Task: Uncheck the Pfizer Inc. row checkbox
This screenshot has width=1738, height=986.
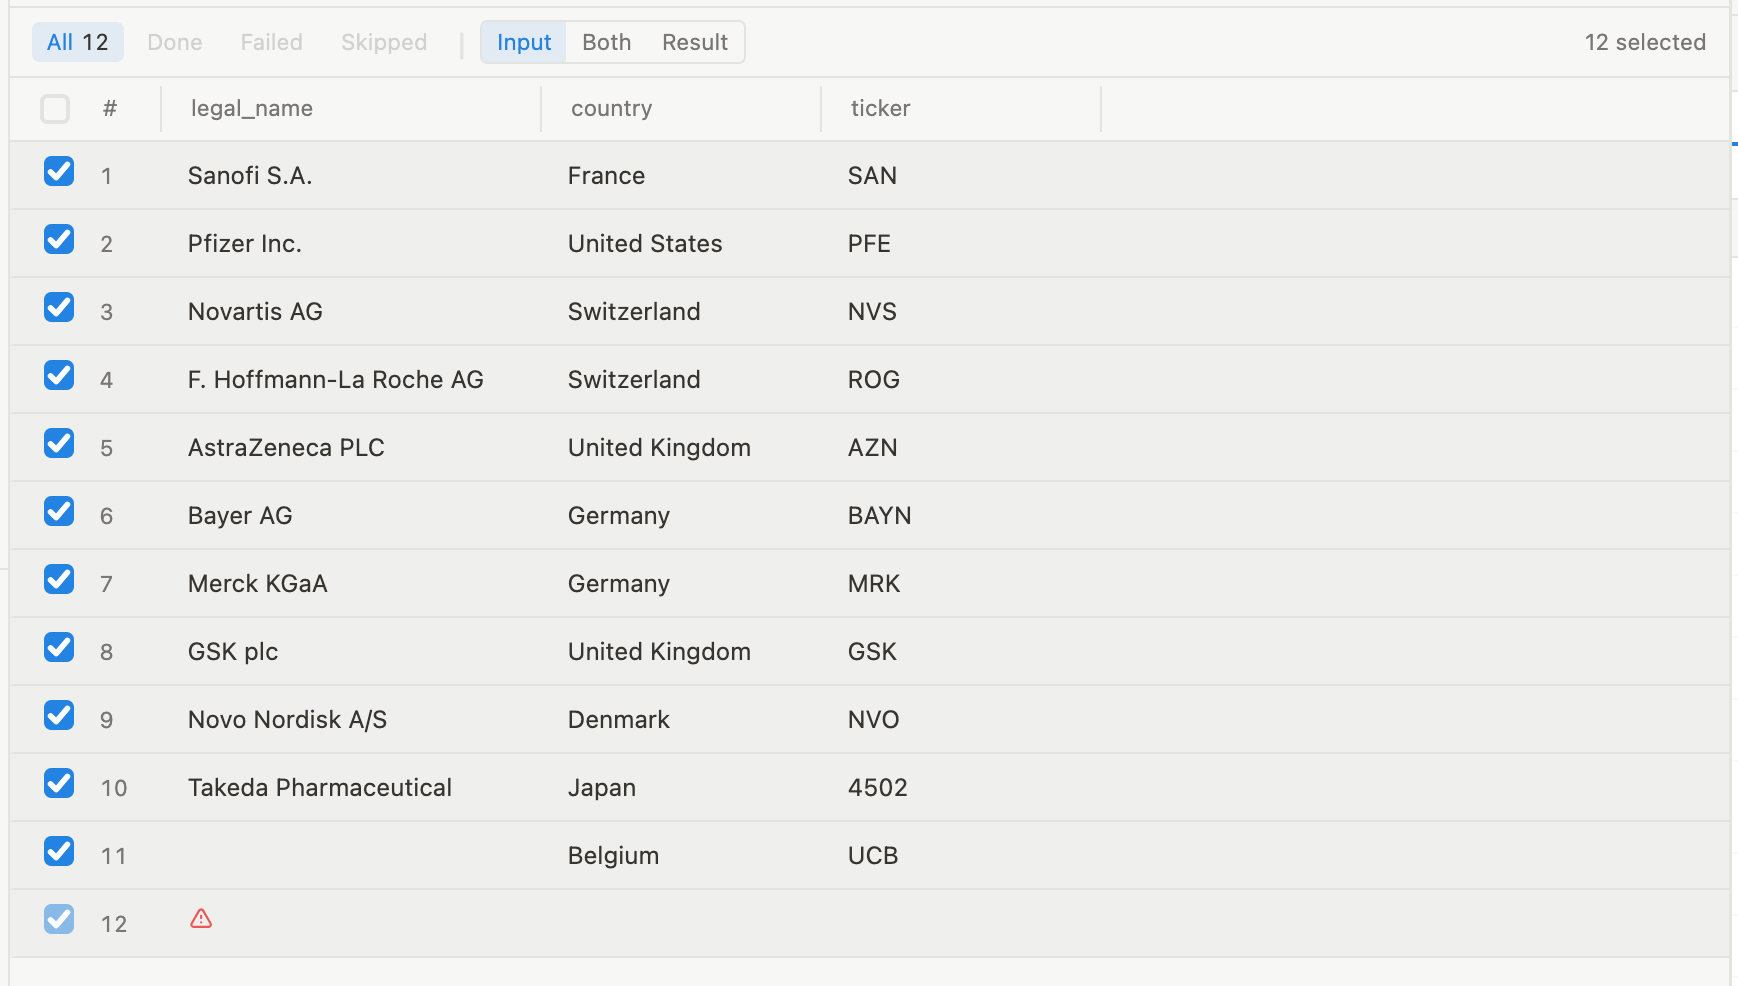Action: [x=59, y=239]
